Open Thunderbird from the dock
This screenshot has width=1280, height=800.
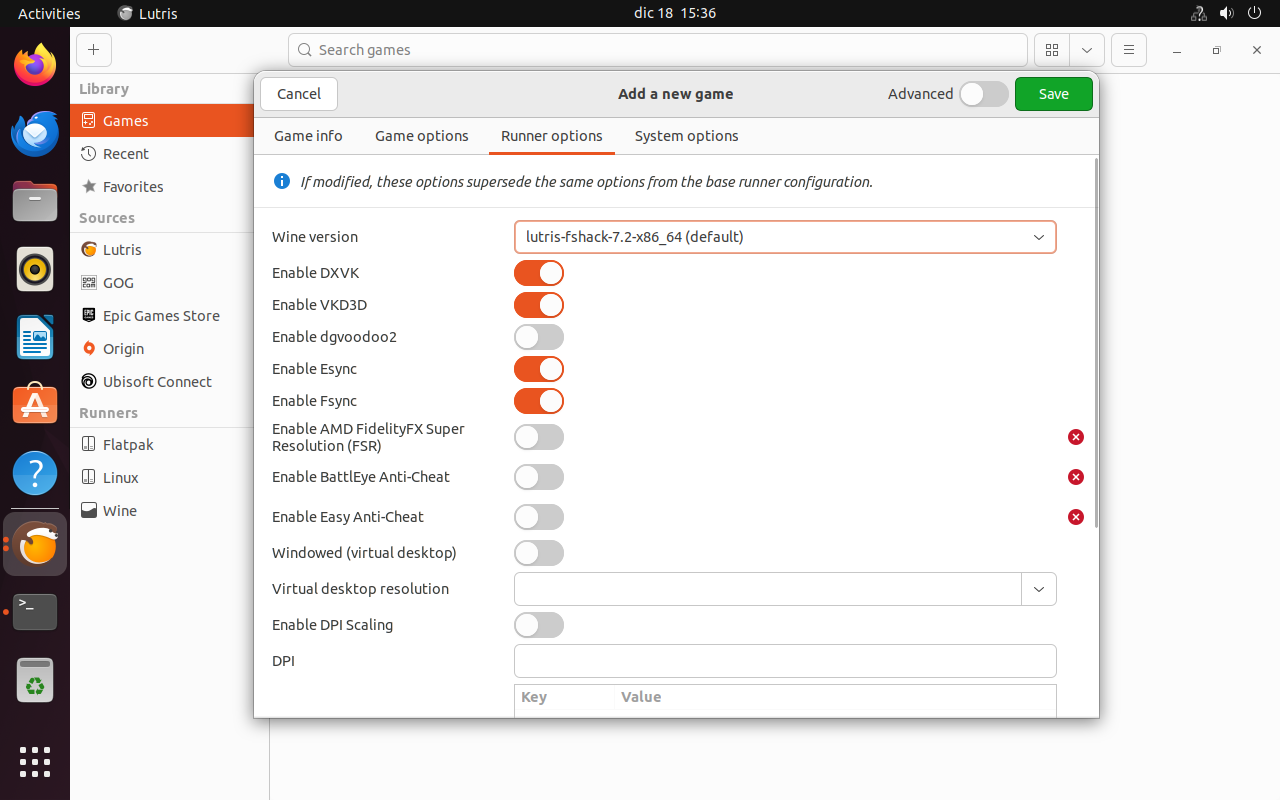tap(35, 134)
